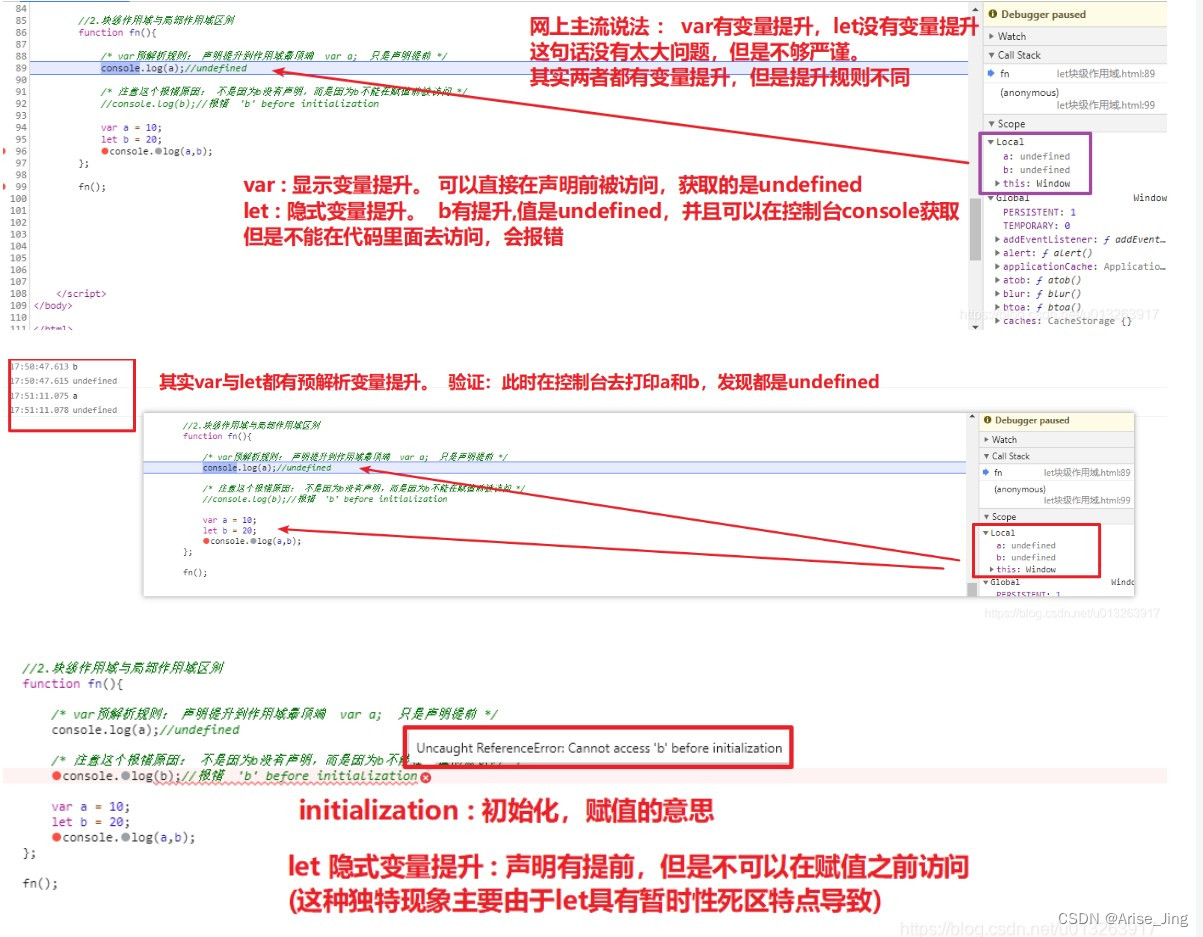The height and width of the screenshot is (937, 1203).
Task: Expand the caches CacheStorage entry
Action: click(997, 321)
